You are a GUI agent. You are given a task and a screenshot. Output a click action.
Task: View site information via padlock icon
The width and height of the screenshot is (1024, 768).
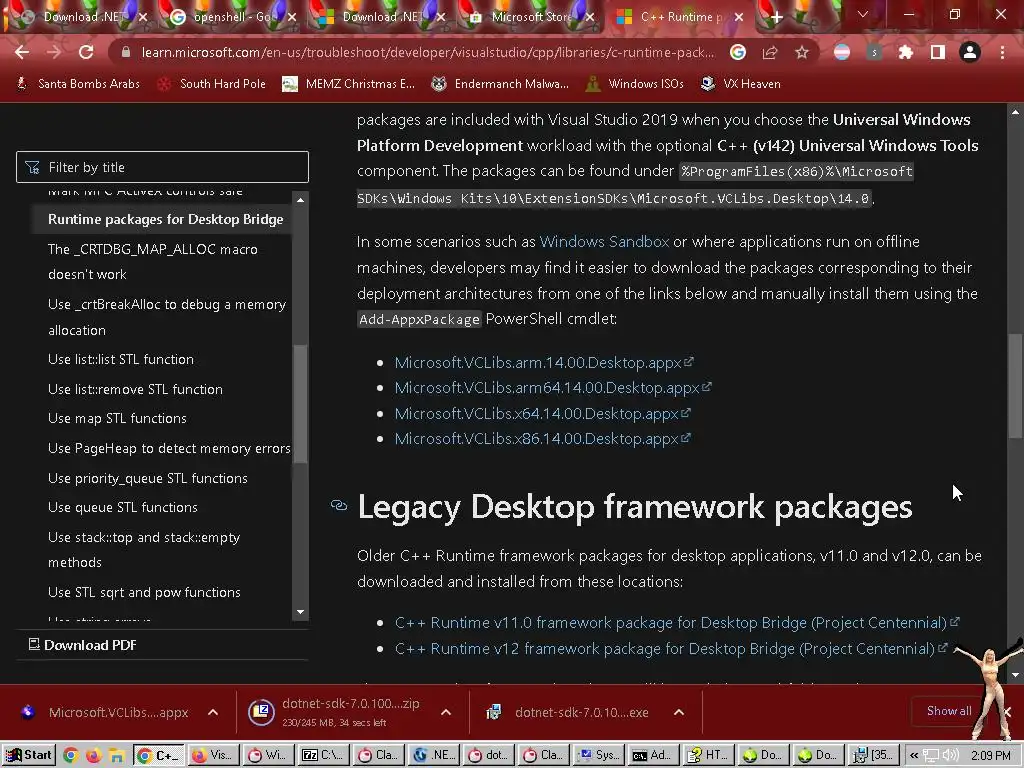click(126, 52)
